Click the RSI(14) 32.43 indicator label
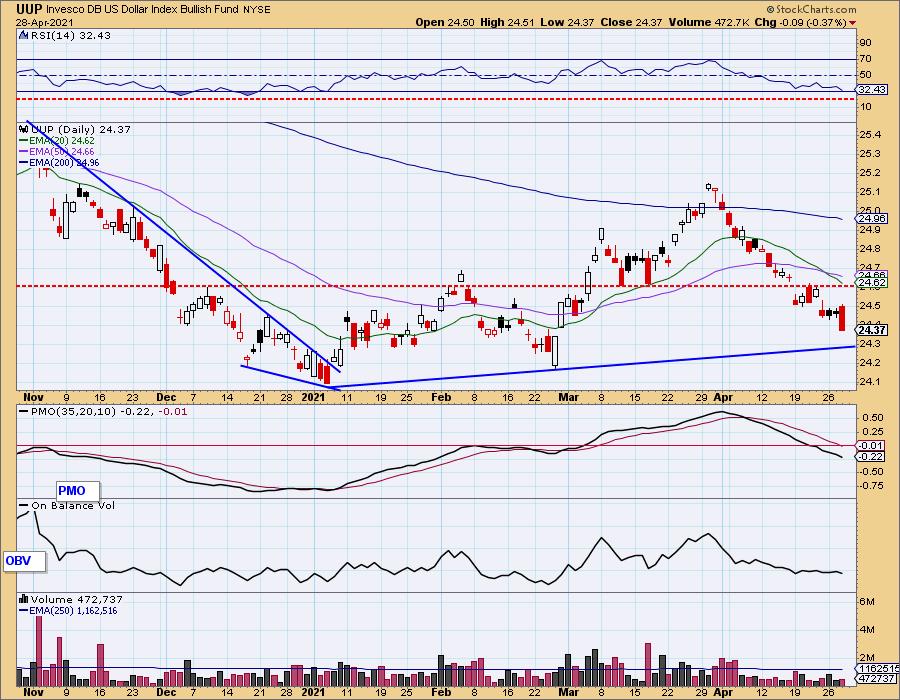This screenshot has width=900, height=700. click(70, 35)
